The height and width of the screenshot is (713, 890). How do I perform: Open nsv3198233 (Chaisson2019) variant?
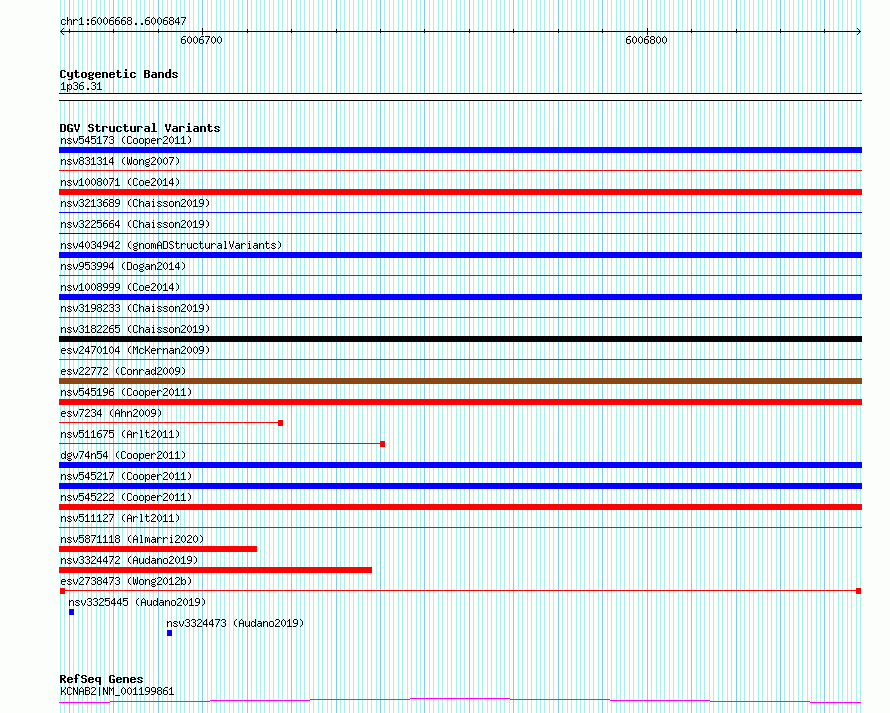click(135, 308)
